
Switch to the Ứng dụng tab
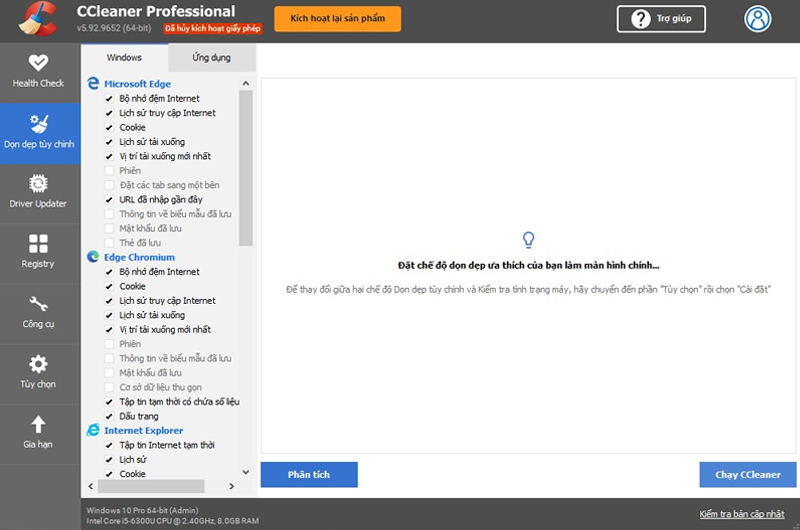point(212,58)
